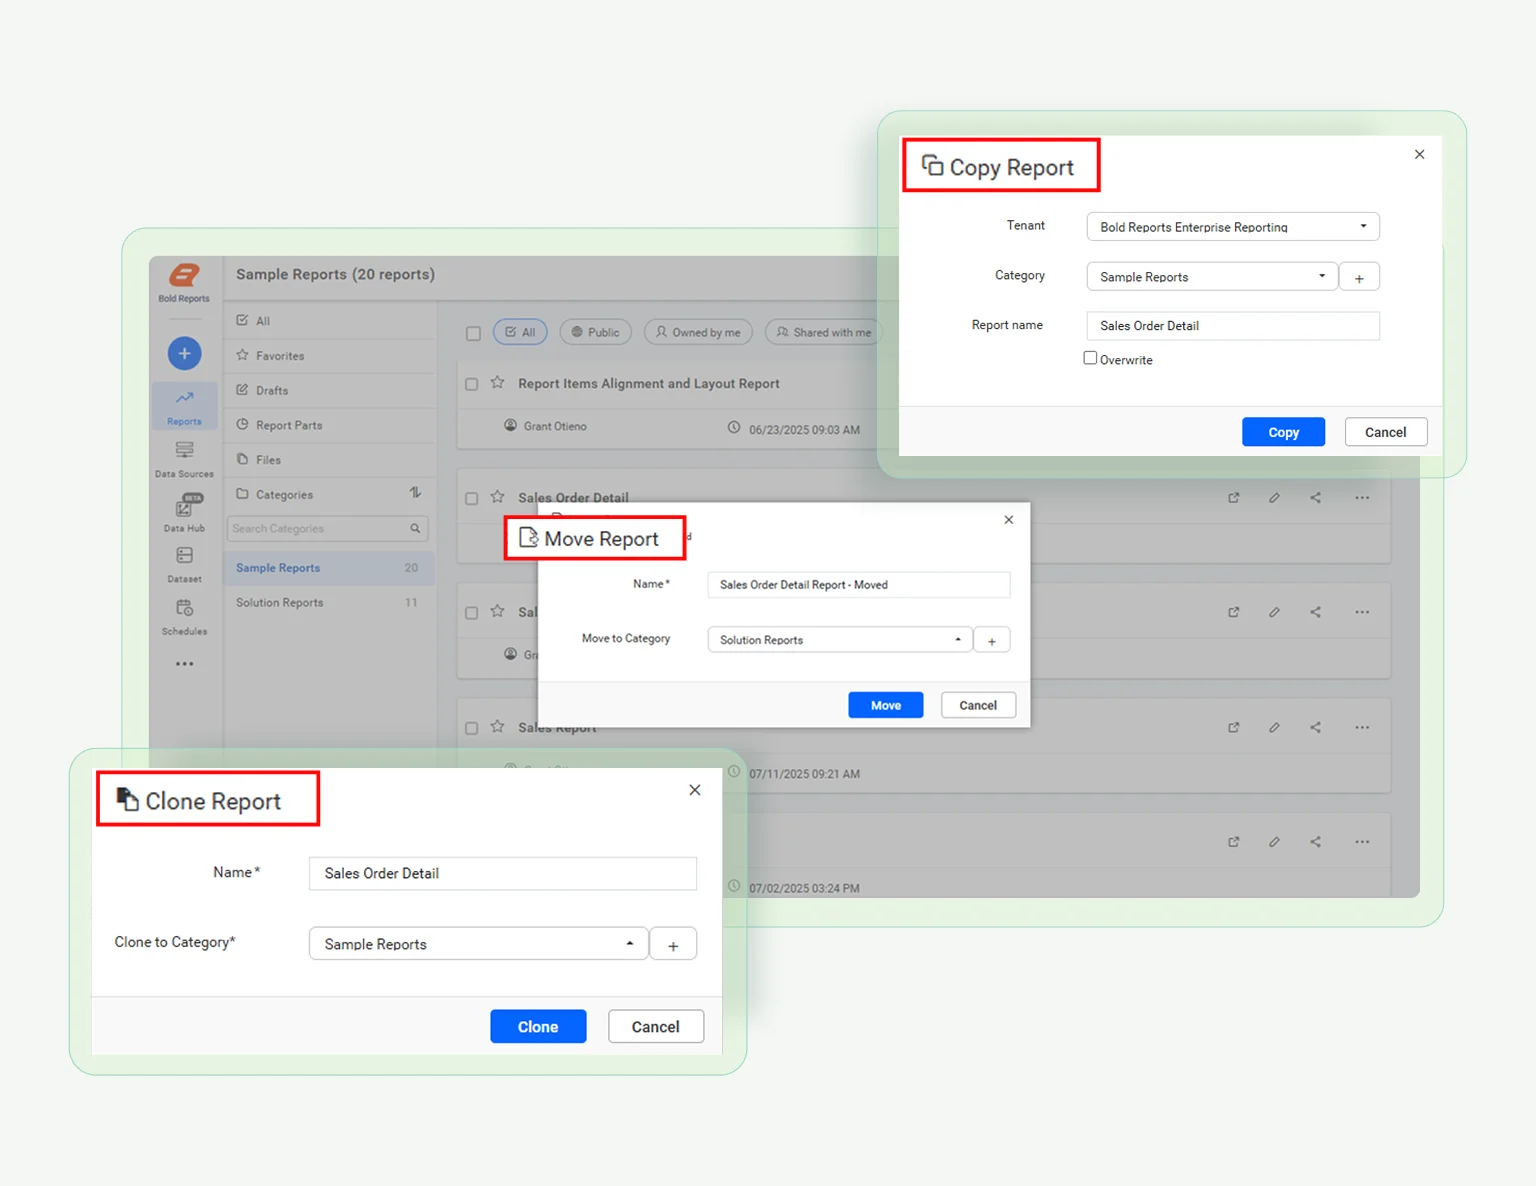Switch to the Public filter tab
Viewport: 1536px width, 1186px height.
(x=595, y=331)
